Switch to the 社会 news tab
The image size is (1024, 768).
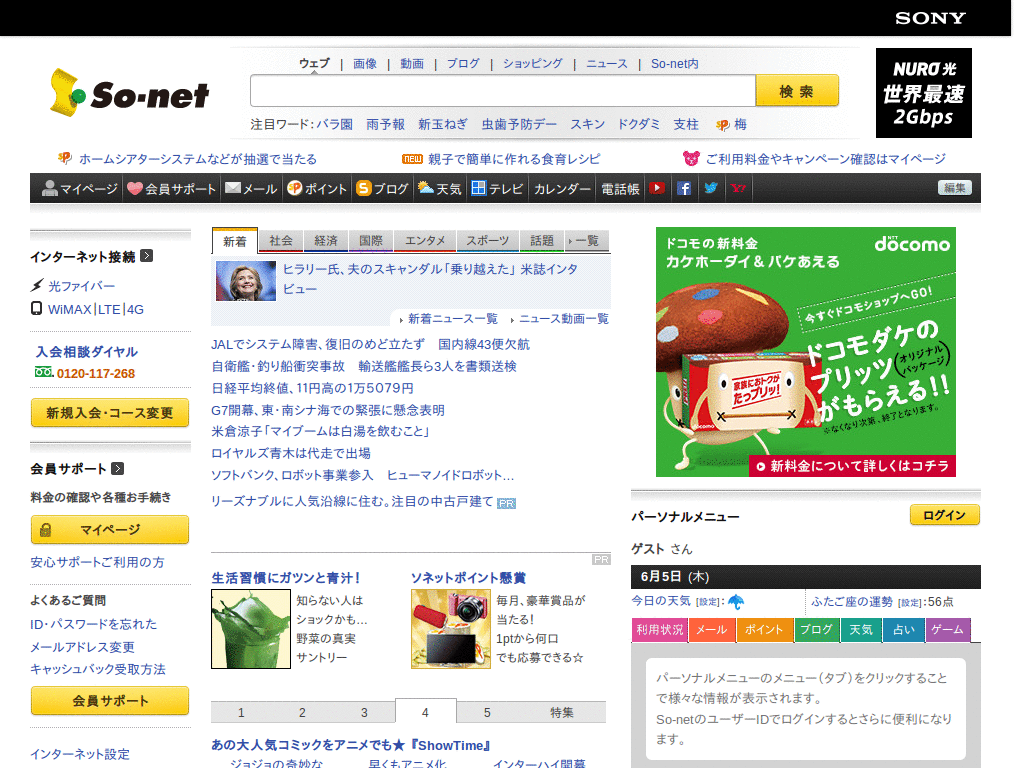pyautogui.click(x=281, y=240)
